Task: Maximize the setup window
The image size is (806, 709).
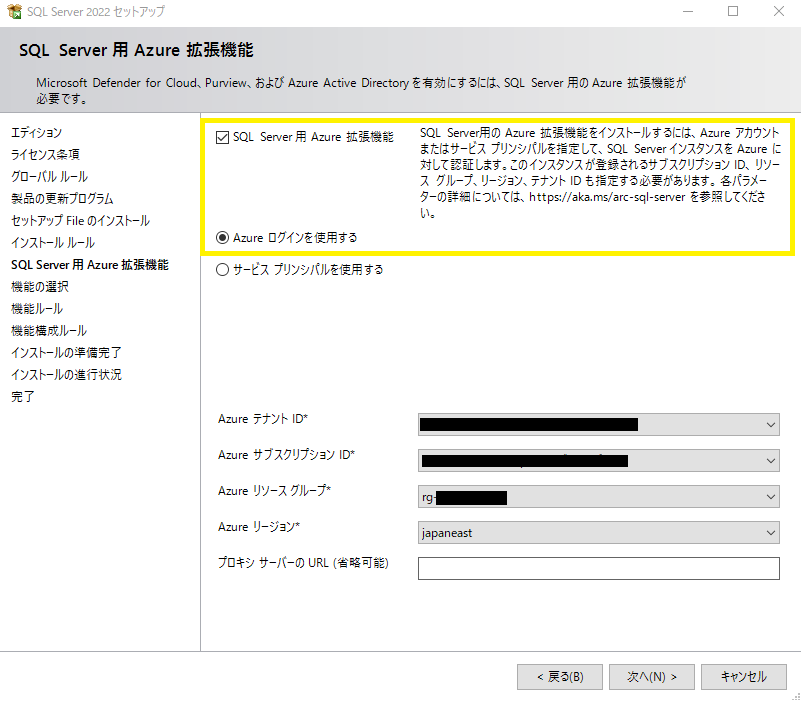Action: click(x=733, y=11)
